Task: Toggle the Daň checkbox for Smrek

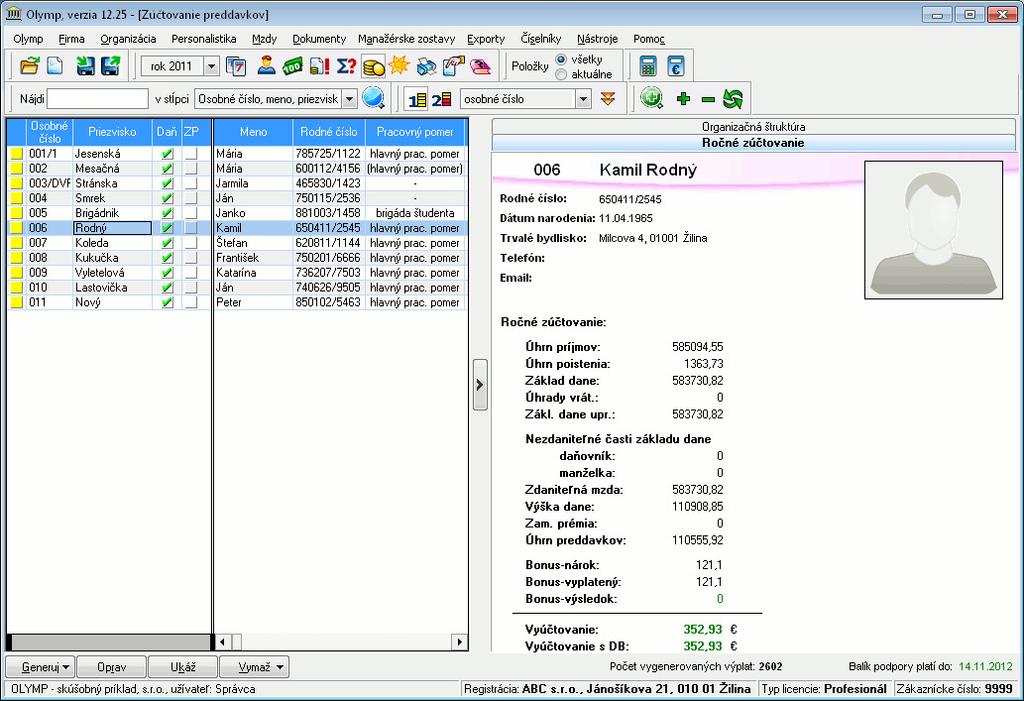Action: coord(167,198)
